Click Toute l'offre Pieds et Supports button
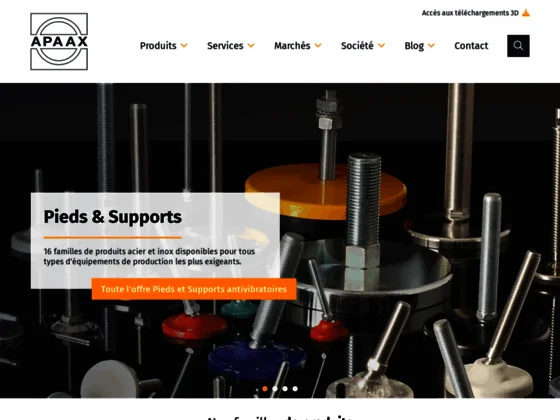The image size is (560, 420). coord(194,289)
